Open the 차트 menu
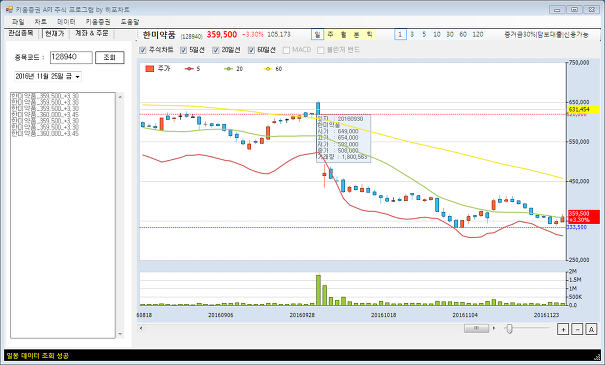 coord(41,22)
